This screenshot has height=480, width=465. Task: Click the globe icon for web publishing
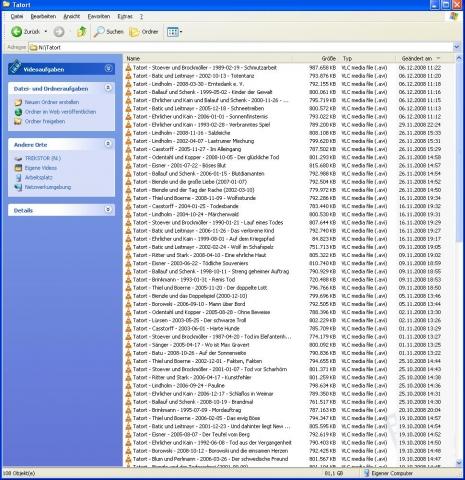pyautogui.click(x=18, y=112)
